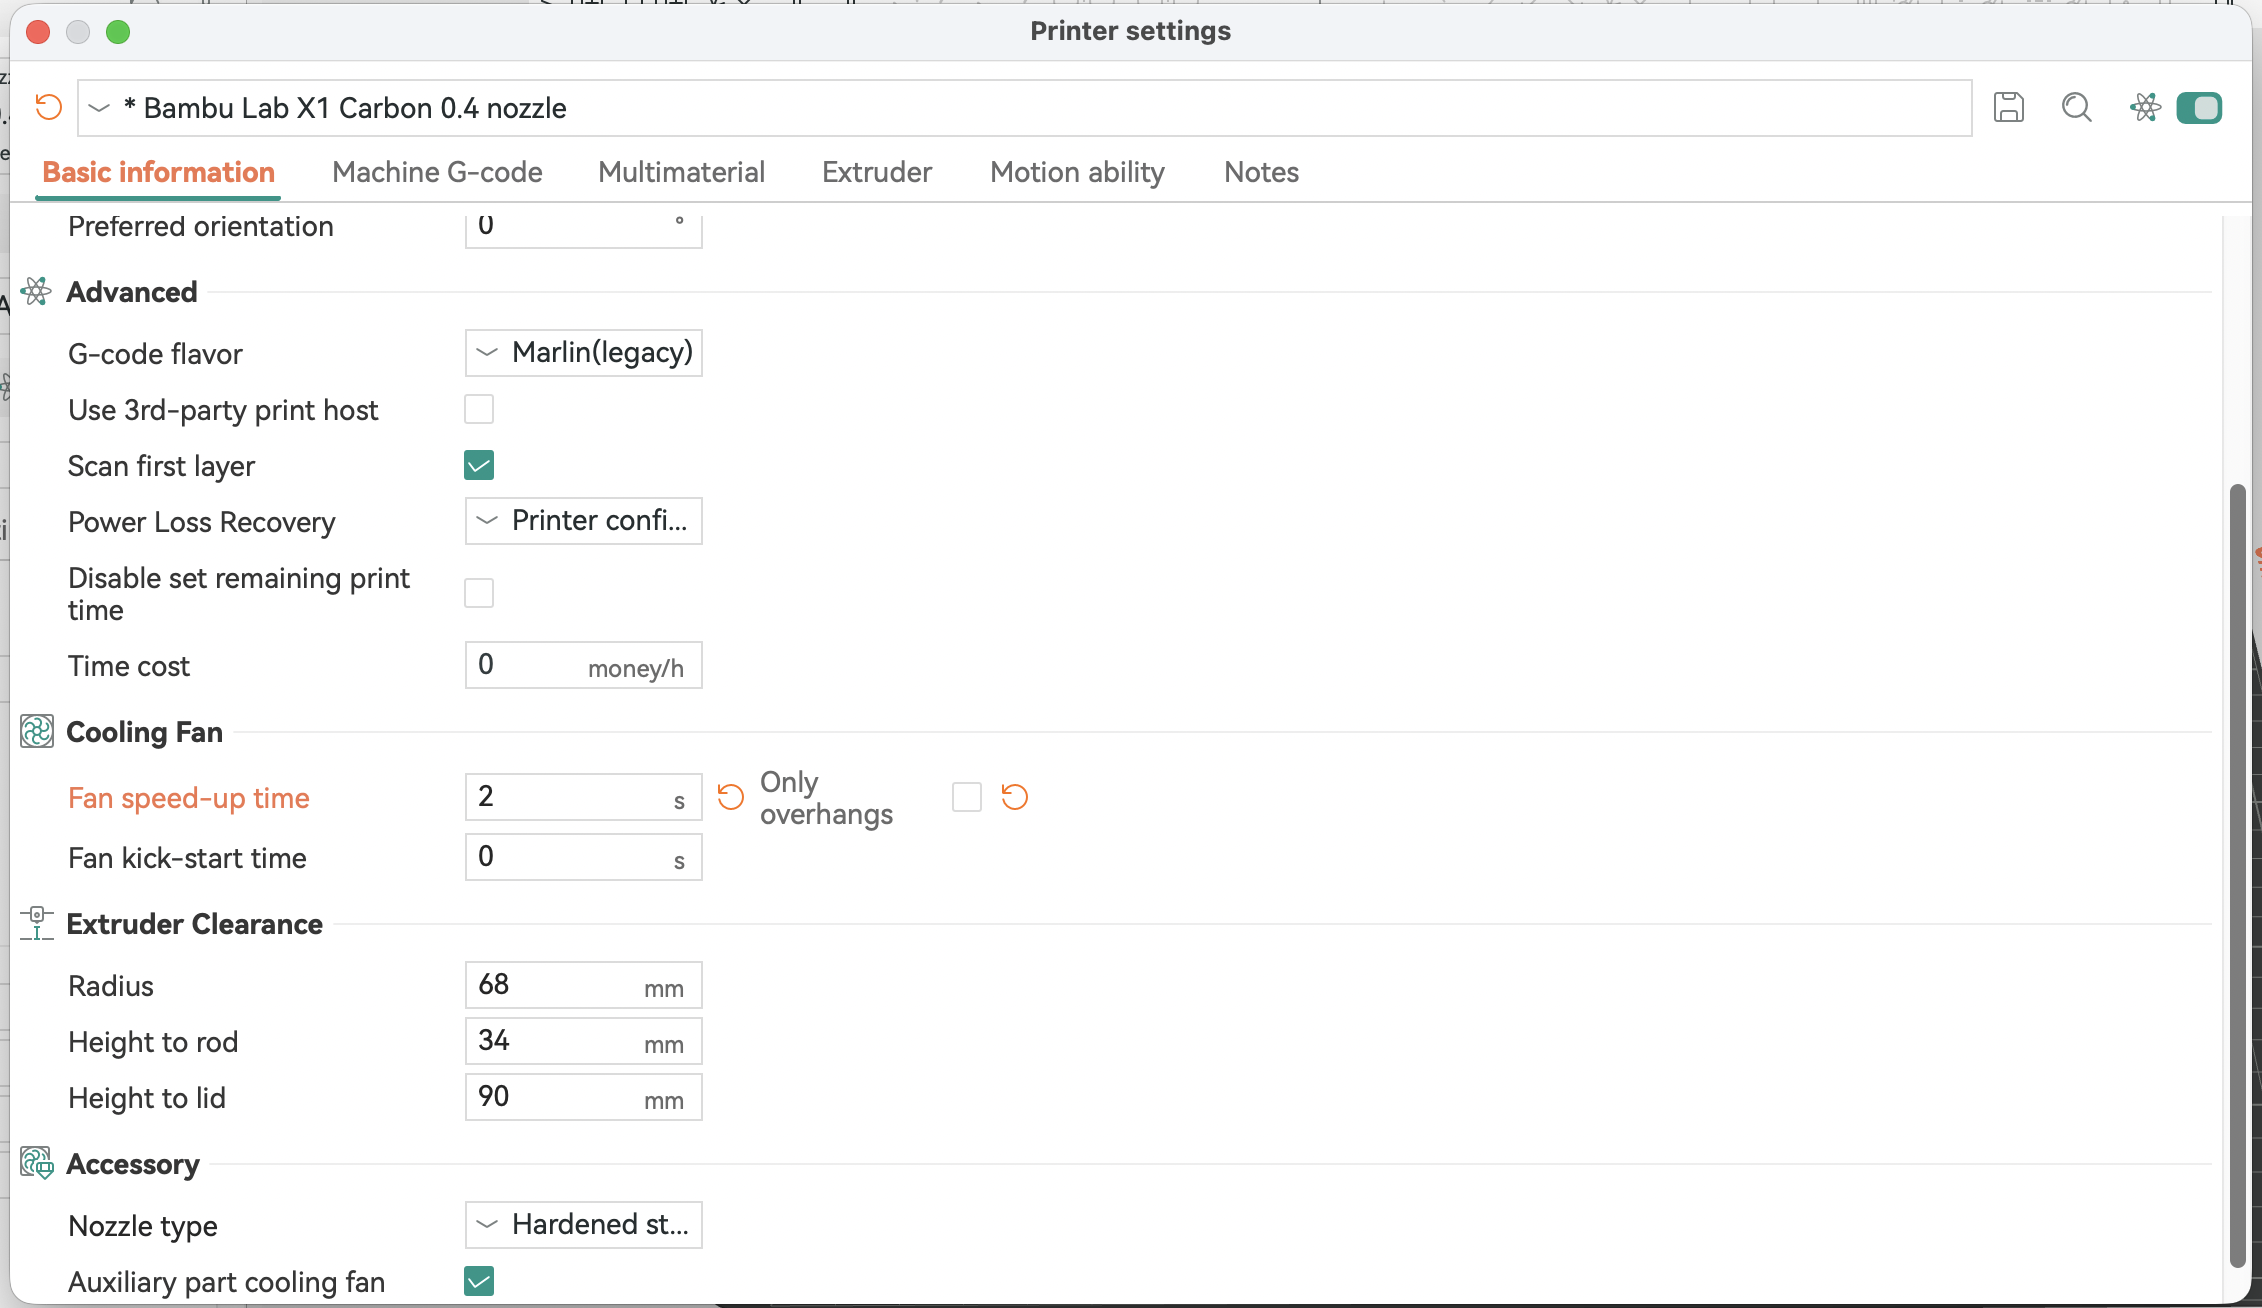
Task: Check Disable set remaining print time
Action: click(479, 593)
